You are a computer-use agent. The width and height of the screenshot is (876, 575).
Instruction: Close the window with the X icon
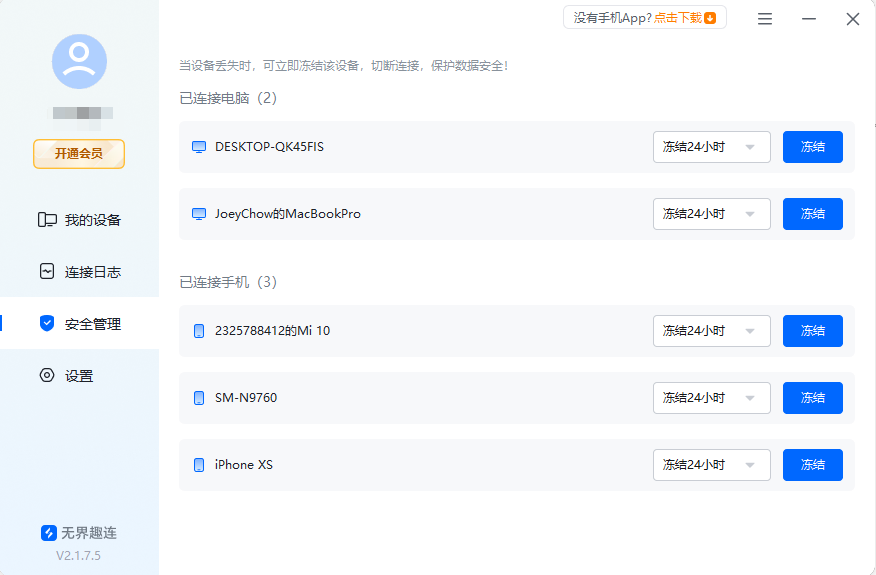pyautogui.click(x=853, y=19)
